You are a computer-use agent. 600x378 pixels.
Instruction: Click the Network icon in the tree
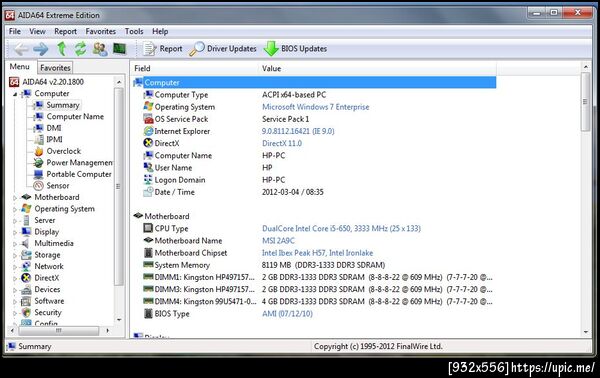[26, 266]
